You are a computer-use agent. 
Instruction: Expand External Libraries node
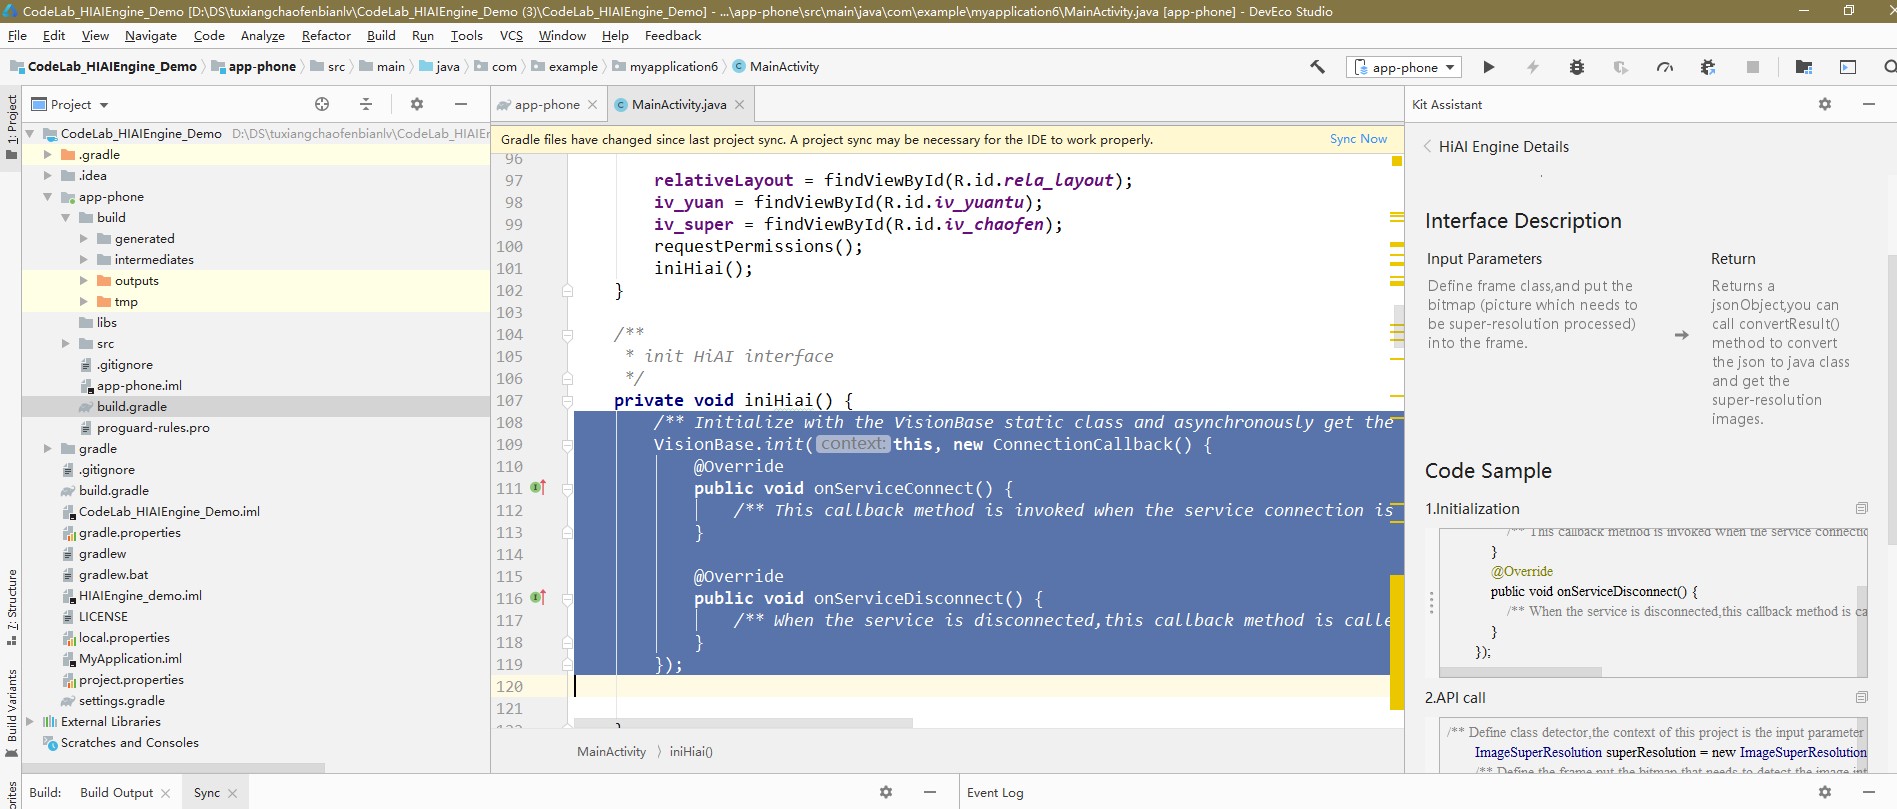pyautogui.click(x=29, y=722)
